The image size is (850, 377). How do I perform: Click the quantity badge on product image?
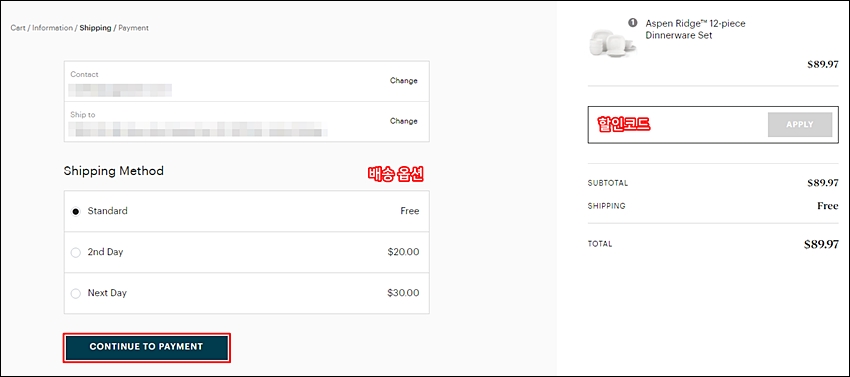632,23
